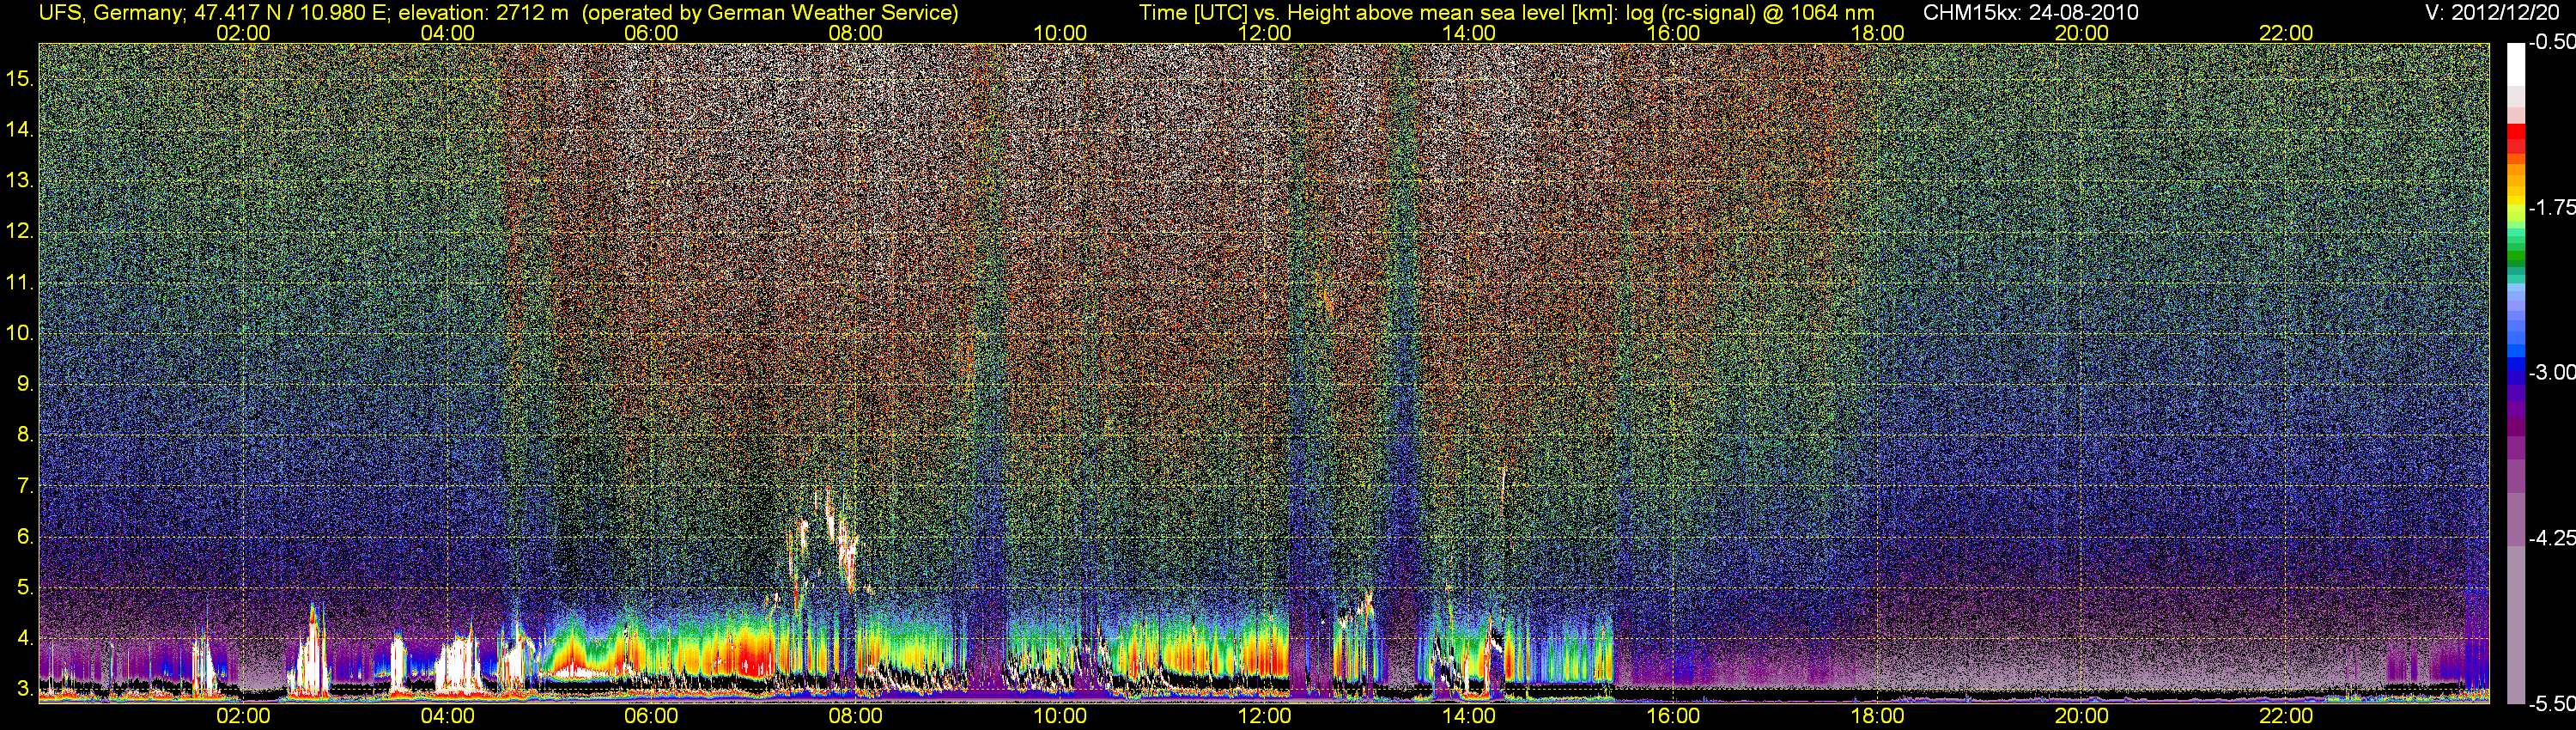
Task: Pick the height axis label '6.'
Action: 25,537
